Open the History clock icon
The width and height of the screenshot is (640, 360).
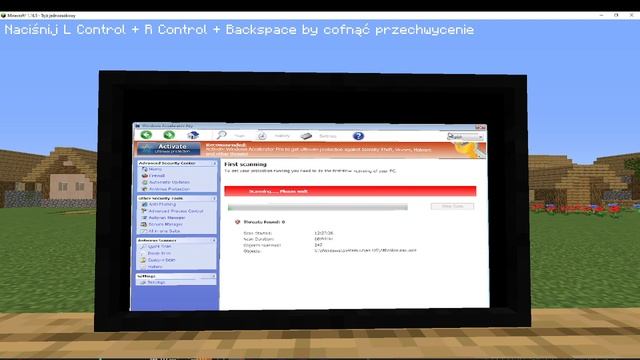point(262,136)
